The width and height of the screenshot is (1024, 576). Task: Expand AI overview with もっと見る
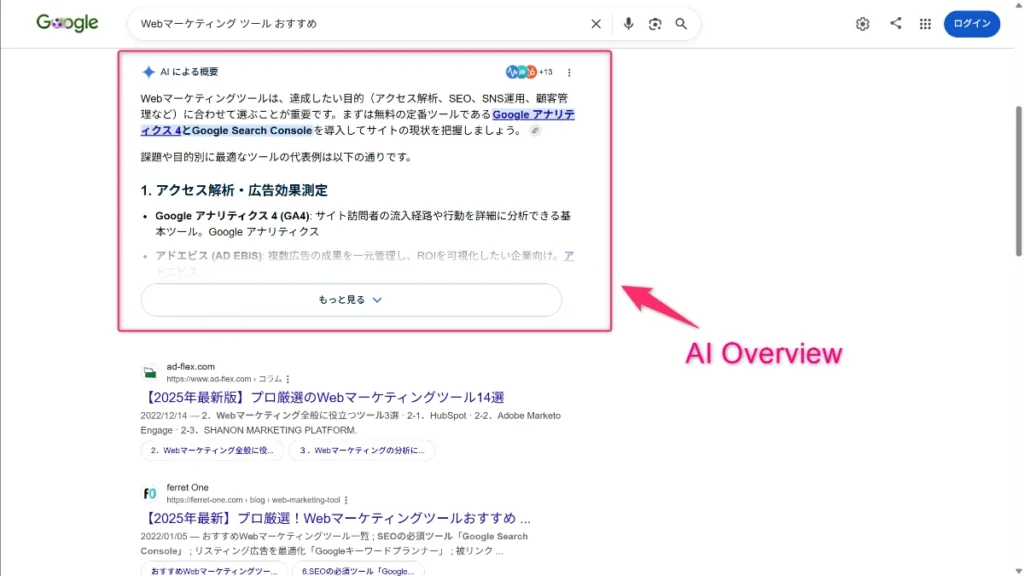tap(351, 300)
